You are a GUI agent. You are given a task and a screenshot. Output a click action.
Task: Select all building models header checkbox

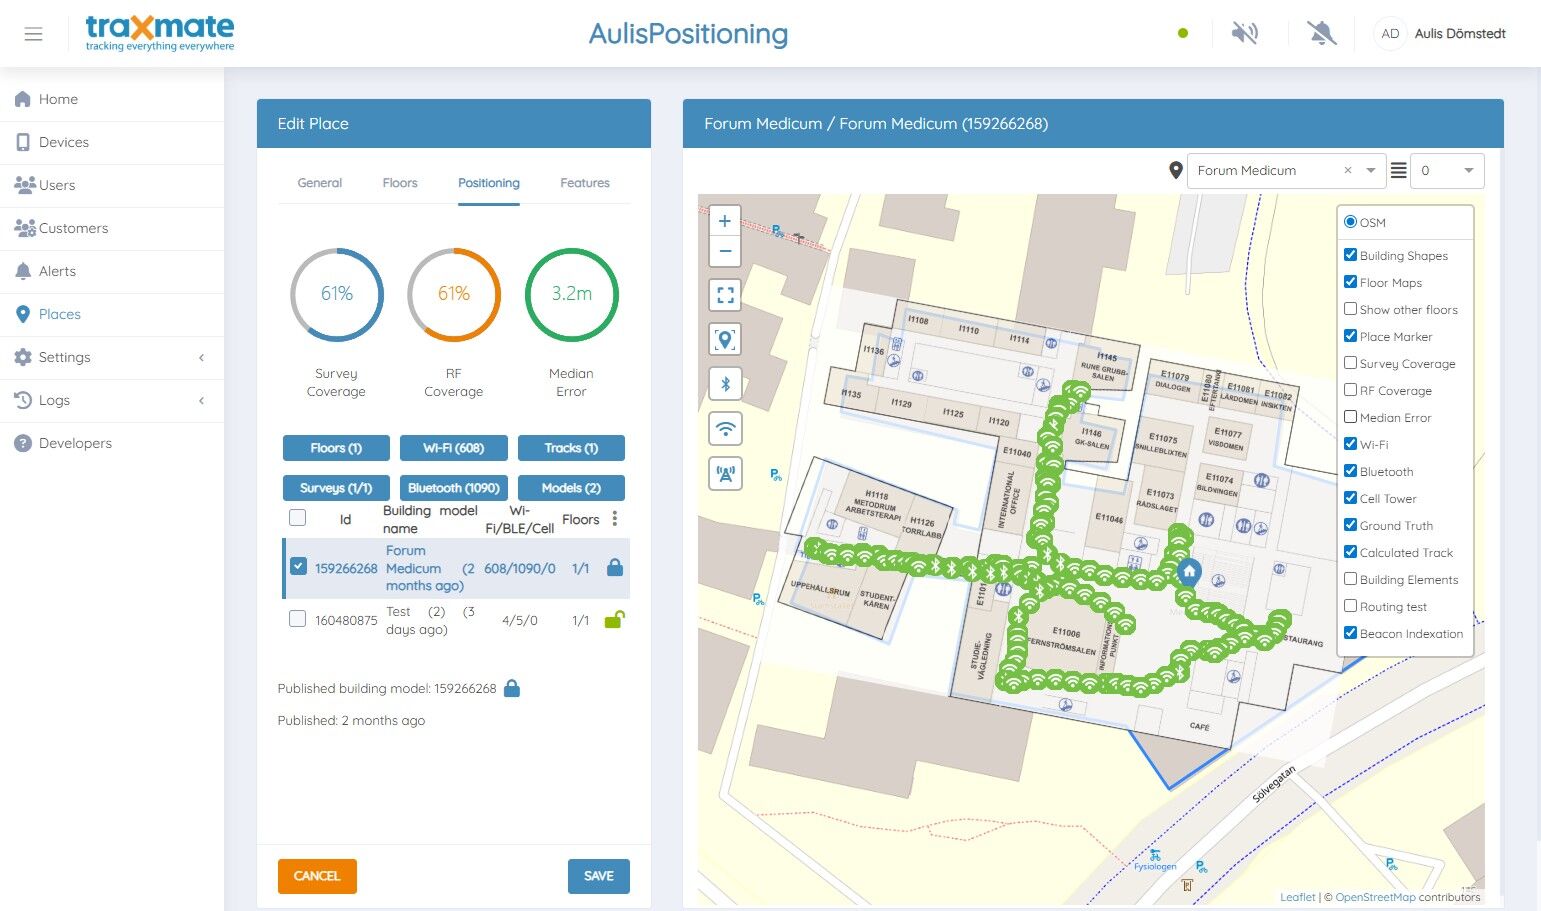coord(297,518)
